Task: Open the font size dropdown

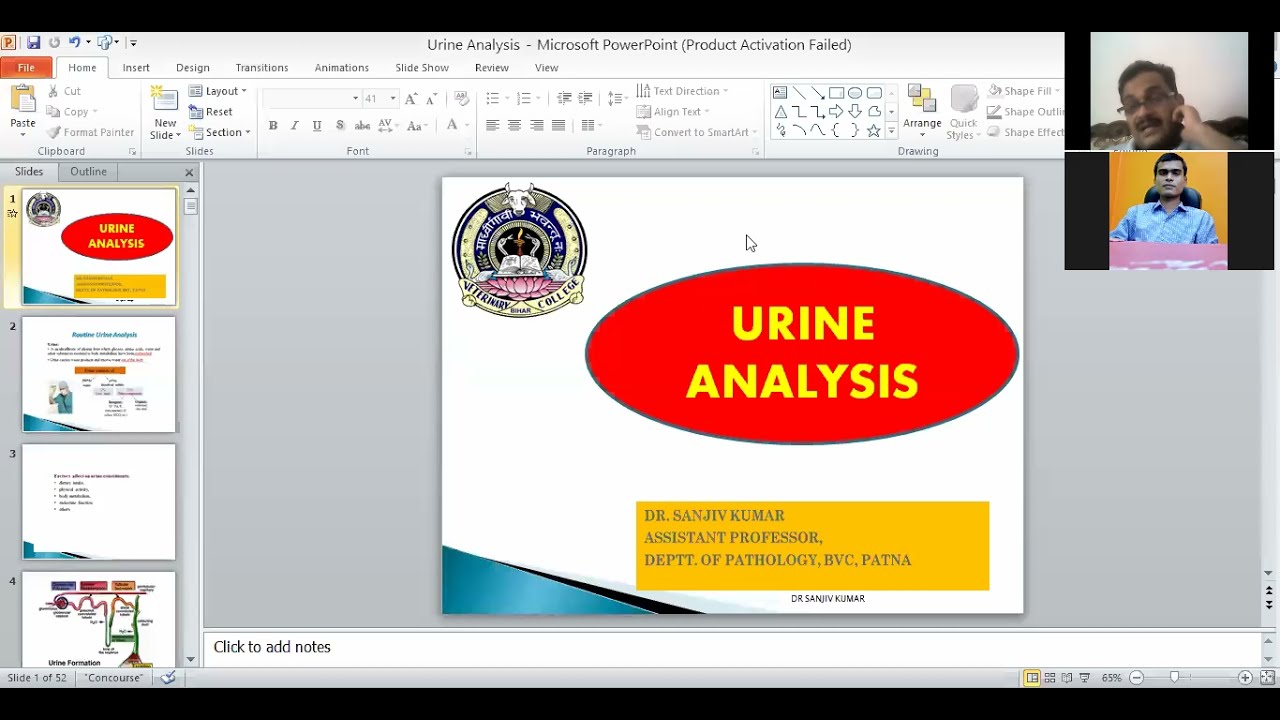Action: 393,98
